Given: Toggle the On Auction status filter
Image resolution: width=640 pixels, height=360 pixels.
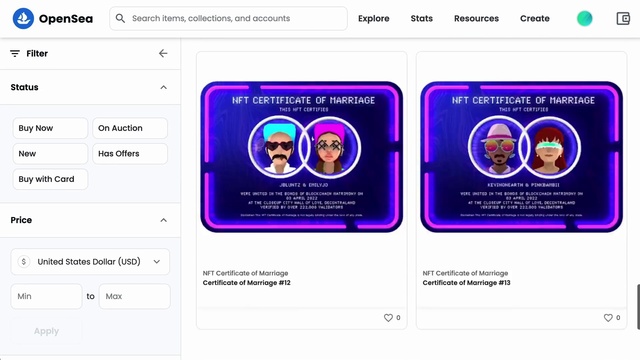Looking at the screenshot, I should [x=130, y=128].
